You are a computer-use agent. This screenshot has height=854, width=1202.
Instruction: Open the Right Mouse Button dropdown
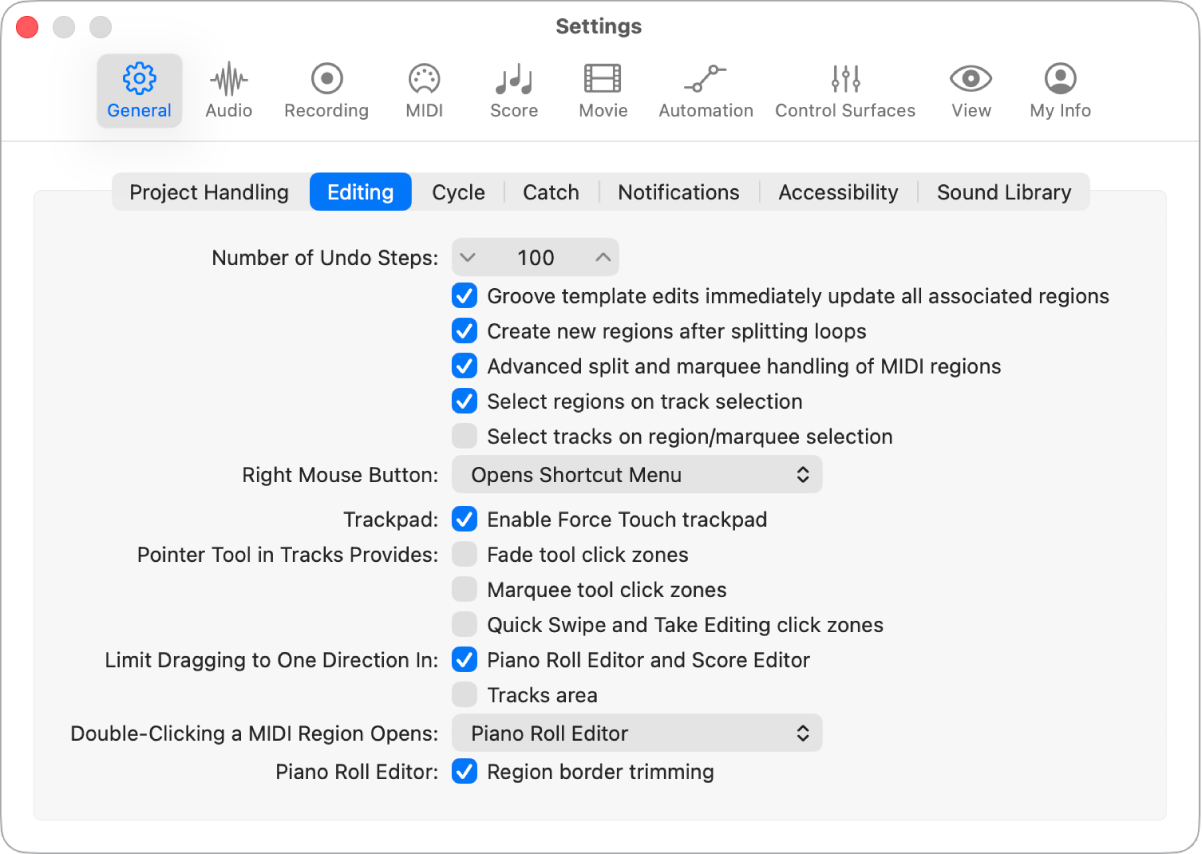[637, 474]
